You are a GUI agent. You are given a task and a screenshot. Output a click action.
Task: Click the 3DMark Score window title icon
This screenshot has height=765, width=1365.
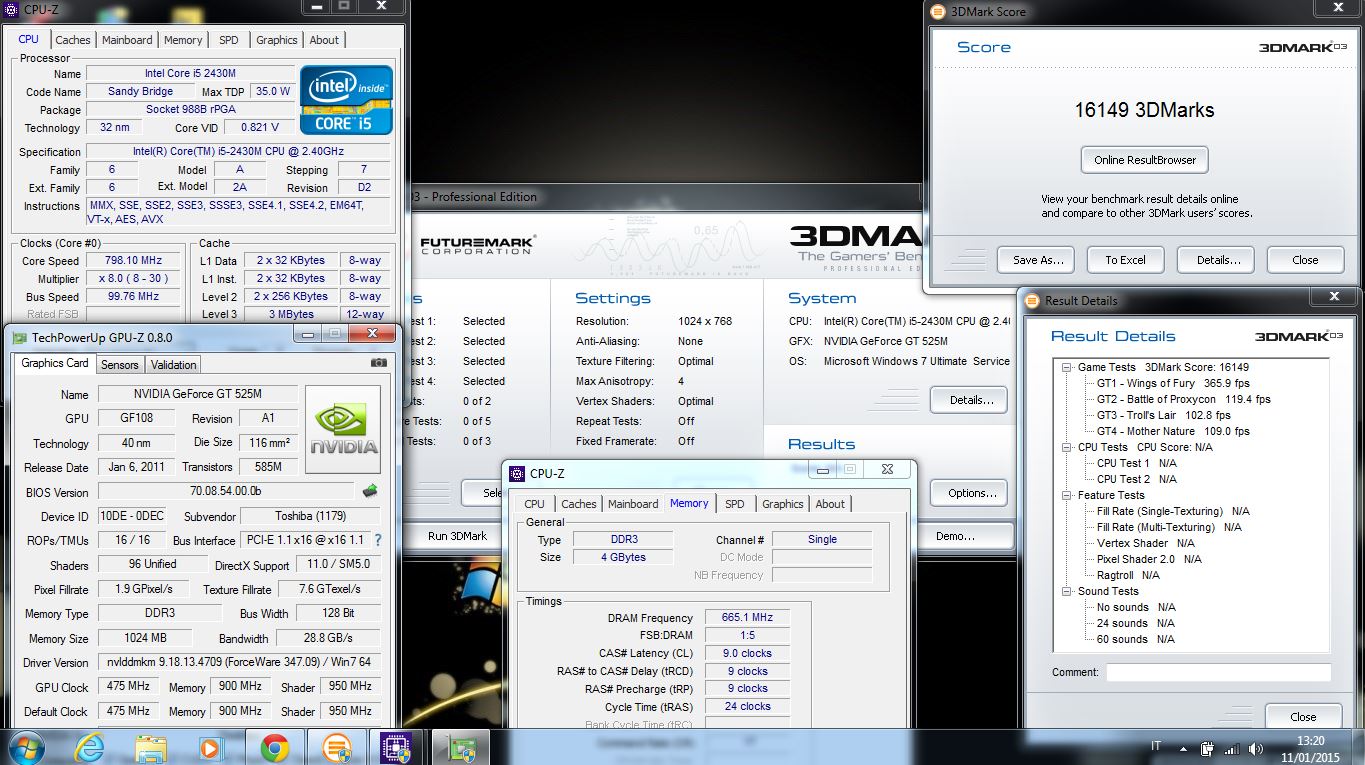(937, 12)
